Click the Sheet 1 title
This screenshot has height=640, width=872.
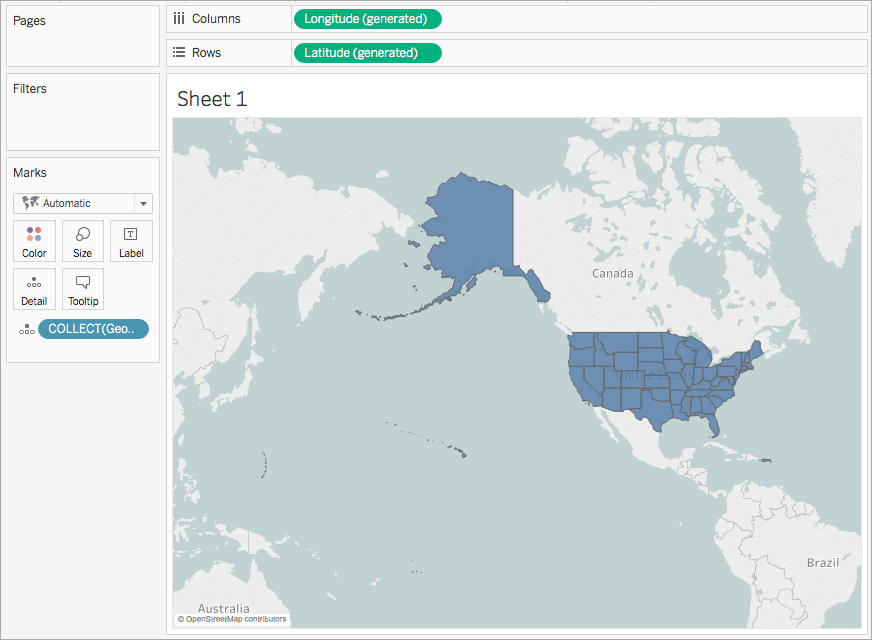point(212,99)
